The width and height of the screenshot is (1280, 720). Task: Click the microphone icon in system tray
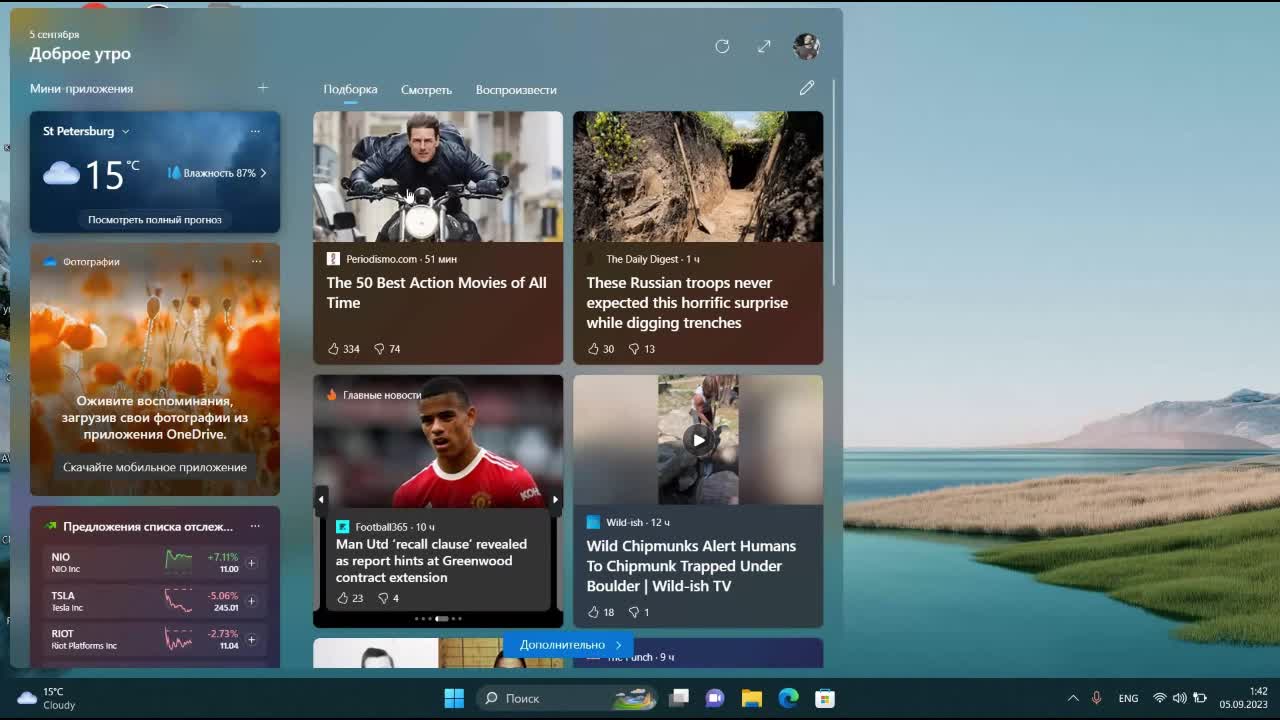[x=1096, y=698]
